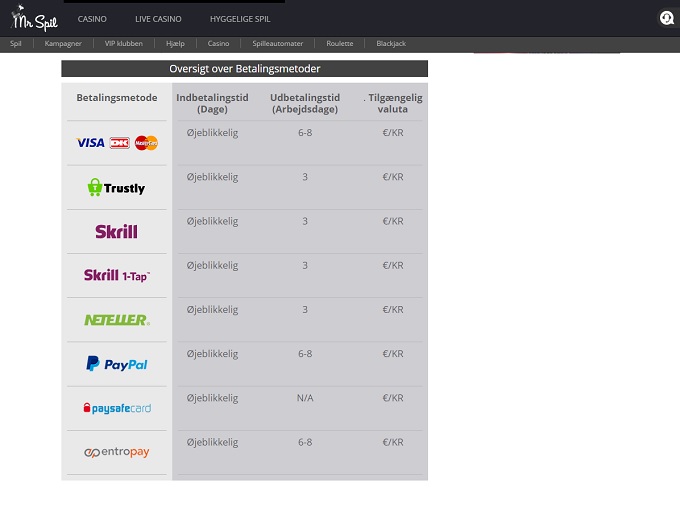Open the Roulette link
Screen dimensions: 680x511
[x=340, y=44]
